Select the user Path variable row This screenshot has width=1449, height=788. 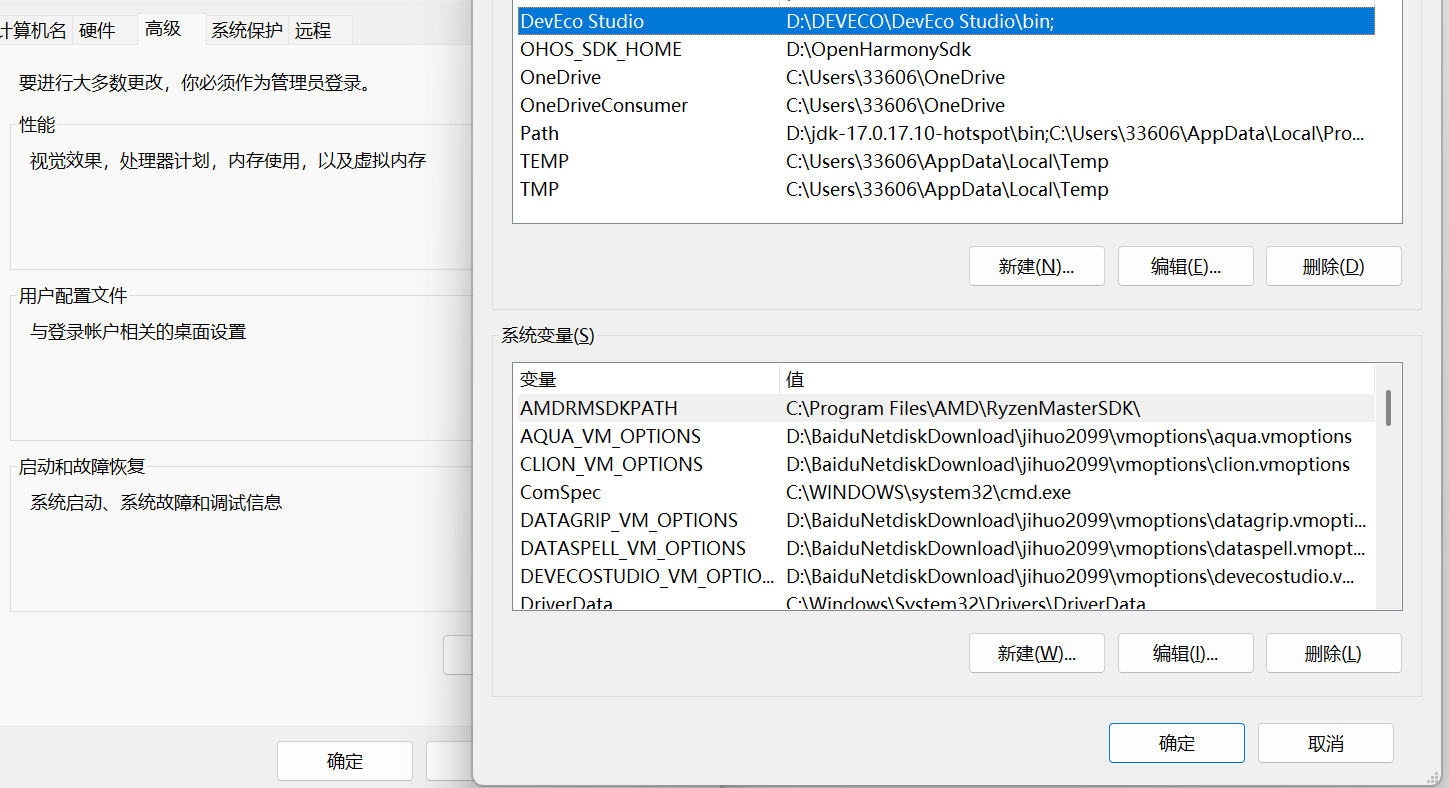coord(944,133)
